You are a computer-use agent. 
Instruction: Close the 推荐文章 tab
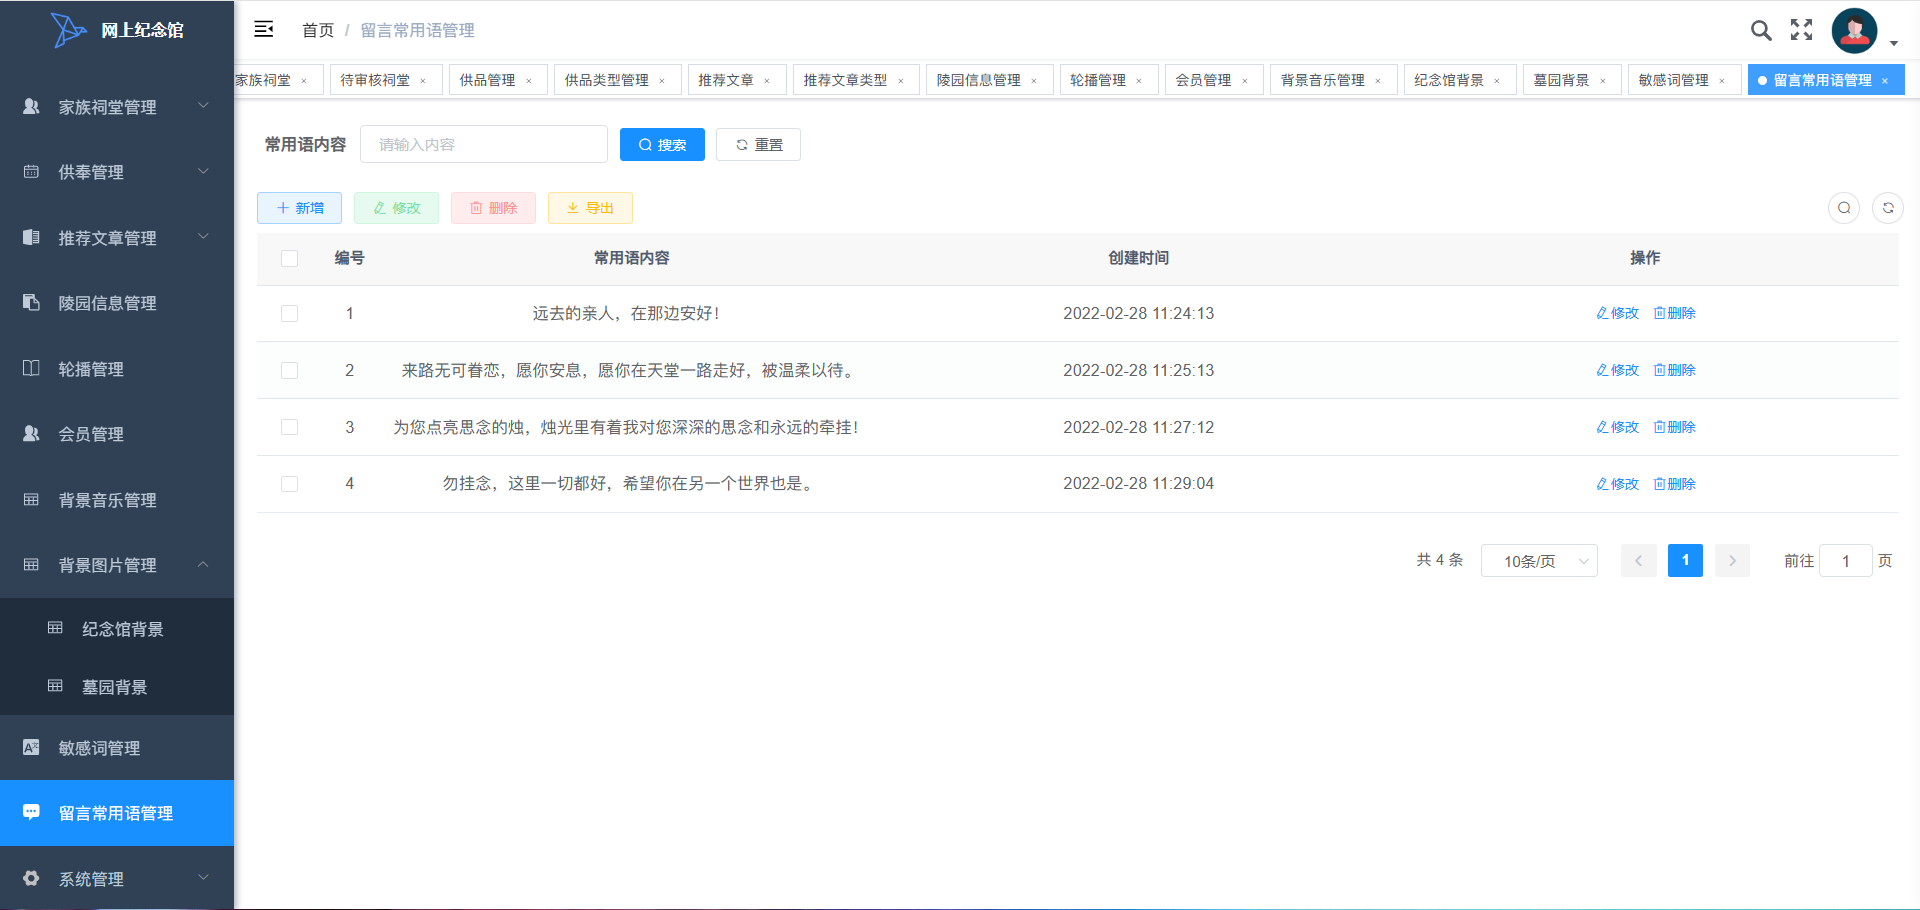(x=767, y=81)
